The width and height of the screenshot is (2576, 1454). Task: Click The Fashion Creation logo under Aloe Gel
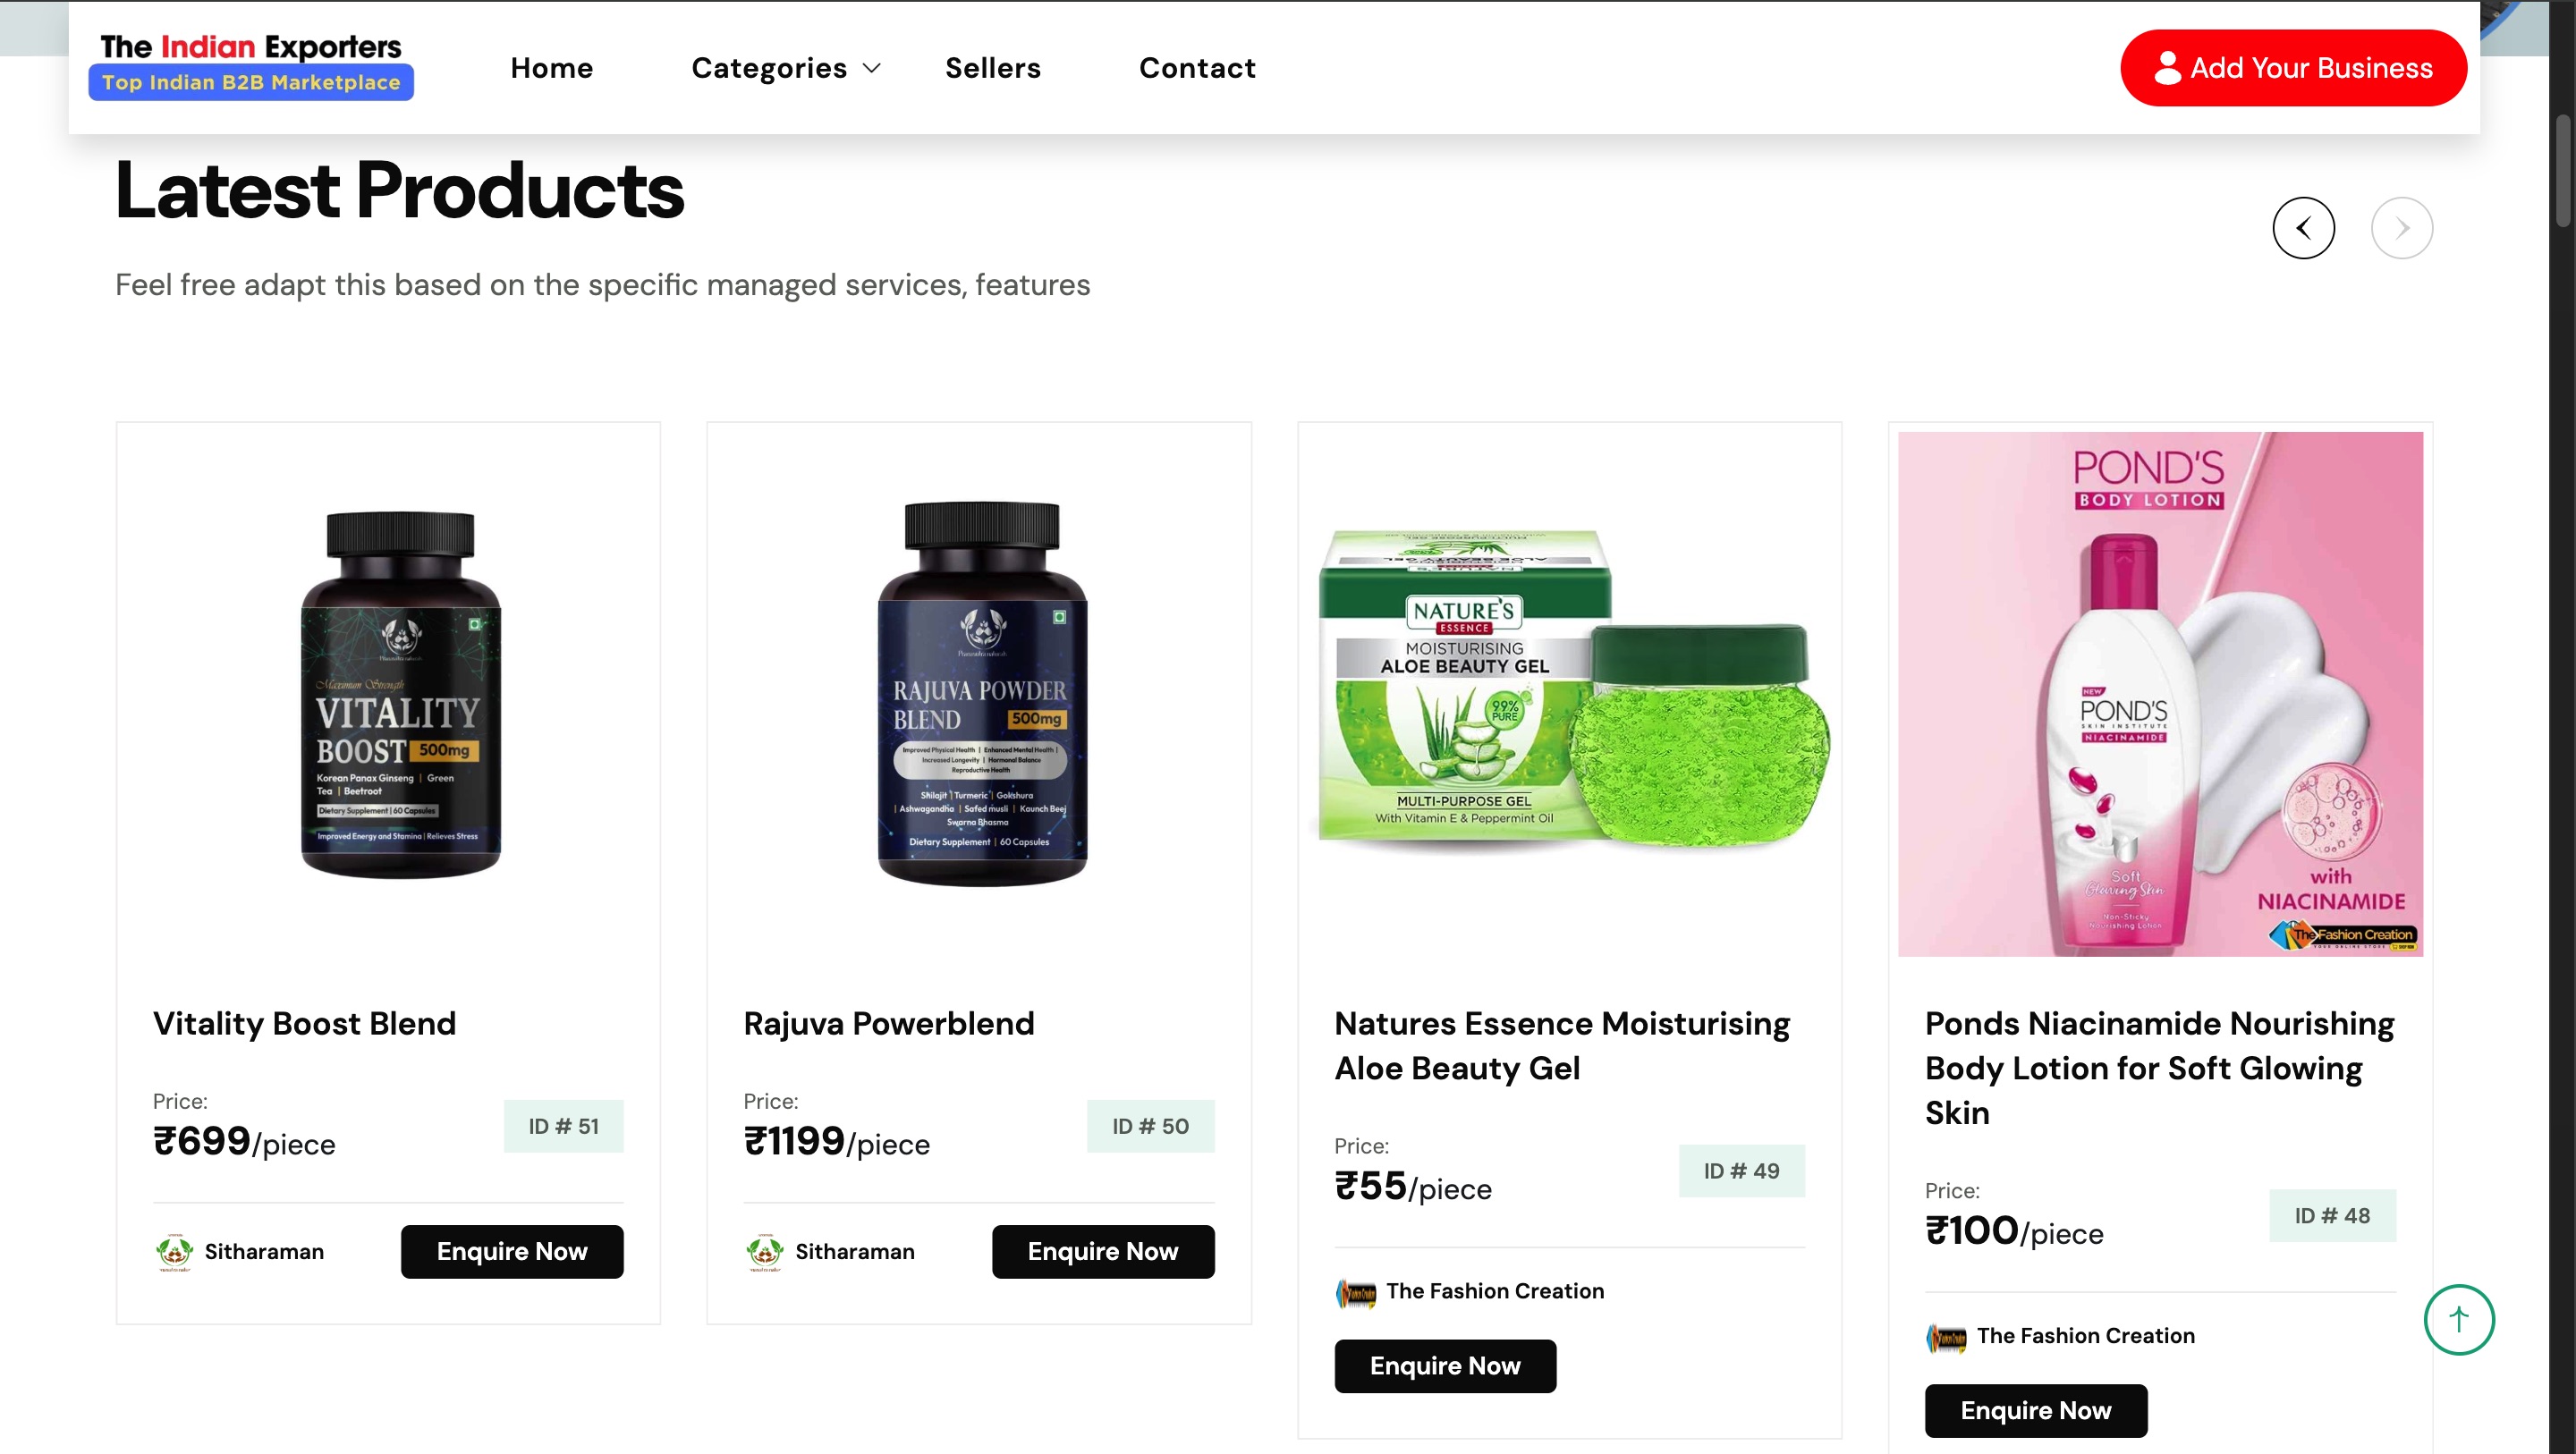click(x=1356, y=1292)
